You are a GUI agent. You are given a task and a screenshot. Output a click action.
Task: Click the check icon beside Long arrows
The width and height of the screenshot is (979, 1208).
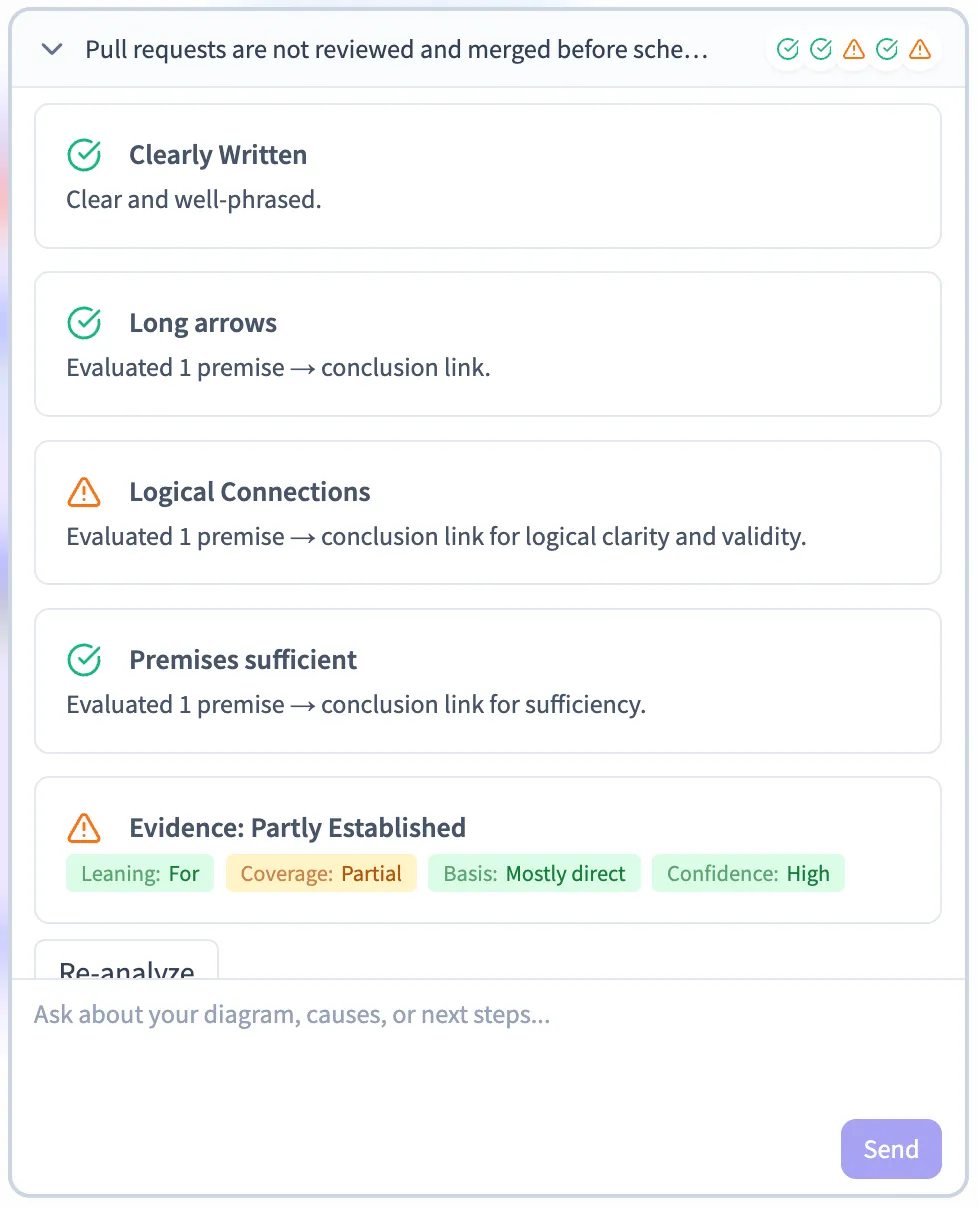pyautogui.click(x=84, y=323)
